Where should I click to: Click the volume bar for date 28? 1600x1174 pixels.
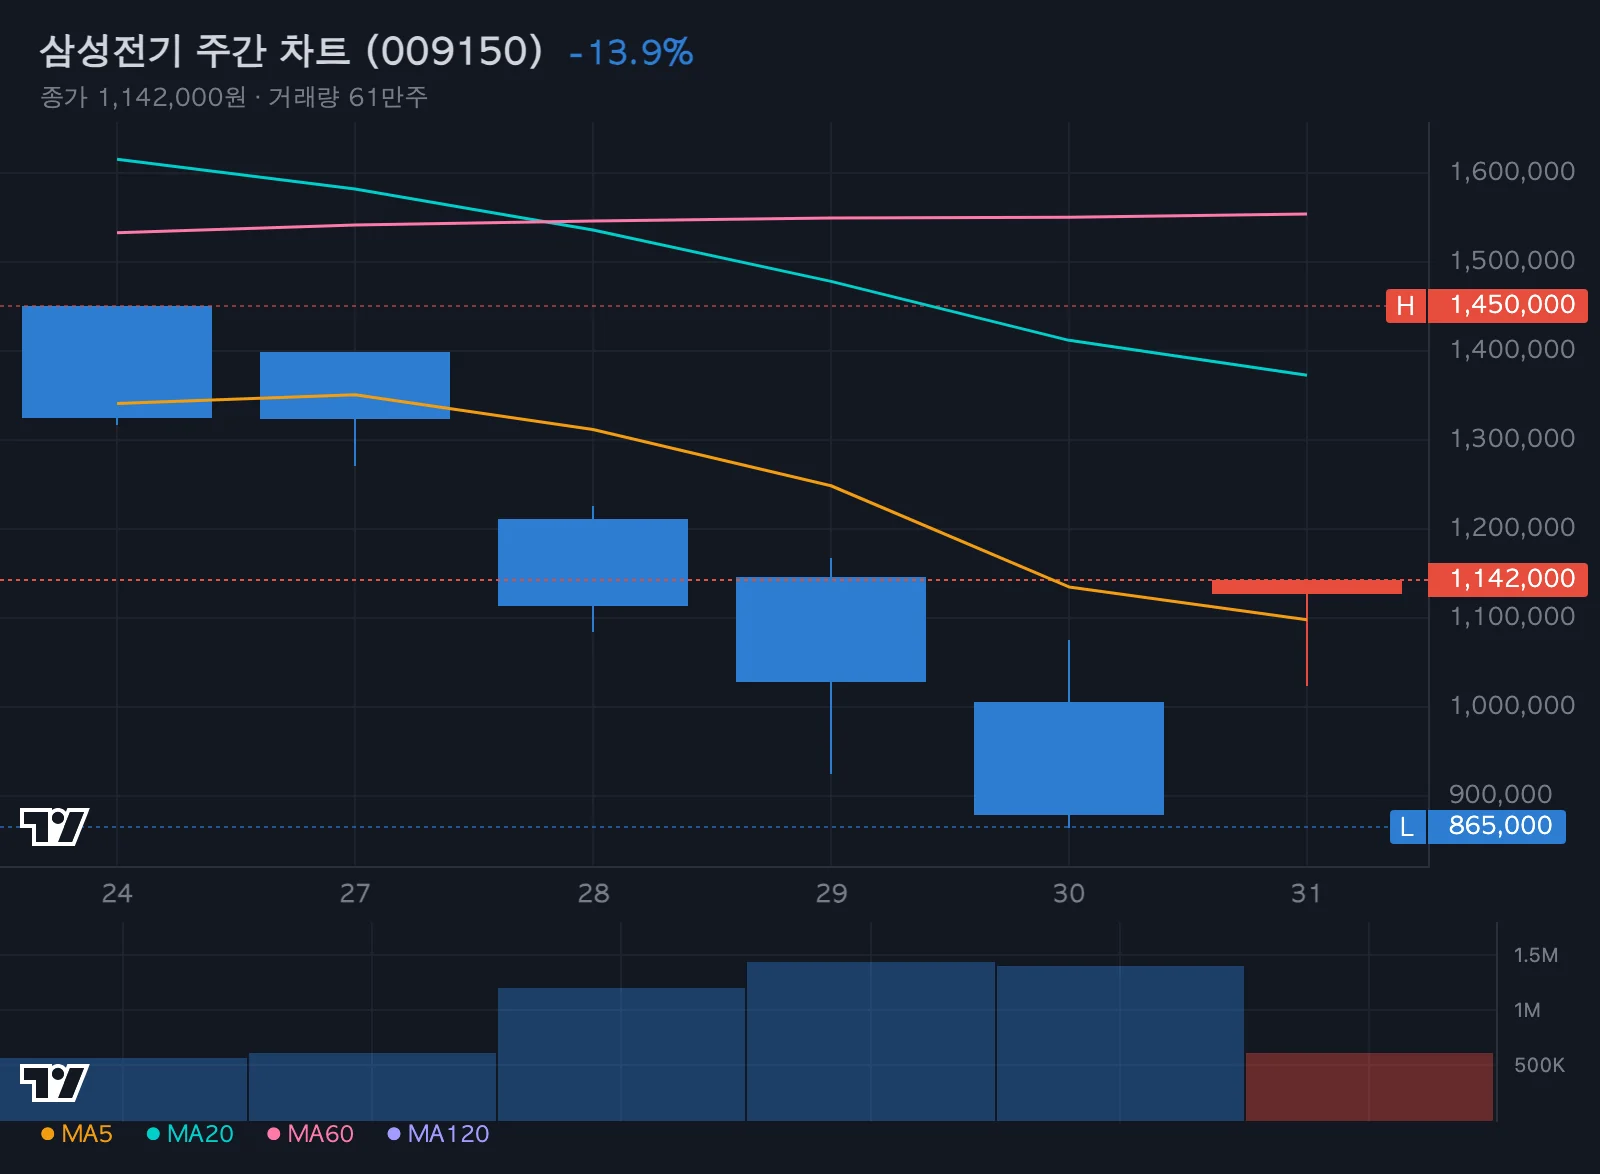[621, 1054]
